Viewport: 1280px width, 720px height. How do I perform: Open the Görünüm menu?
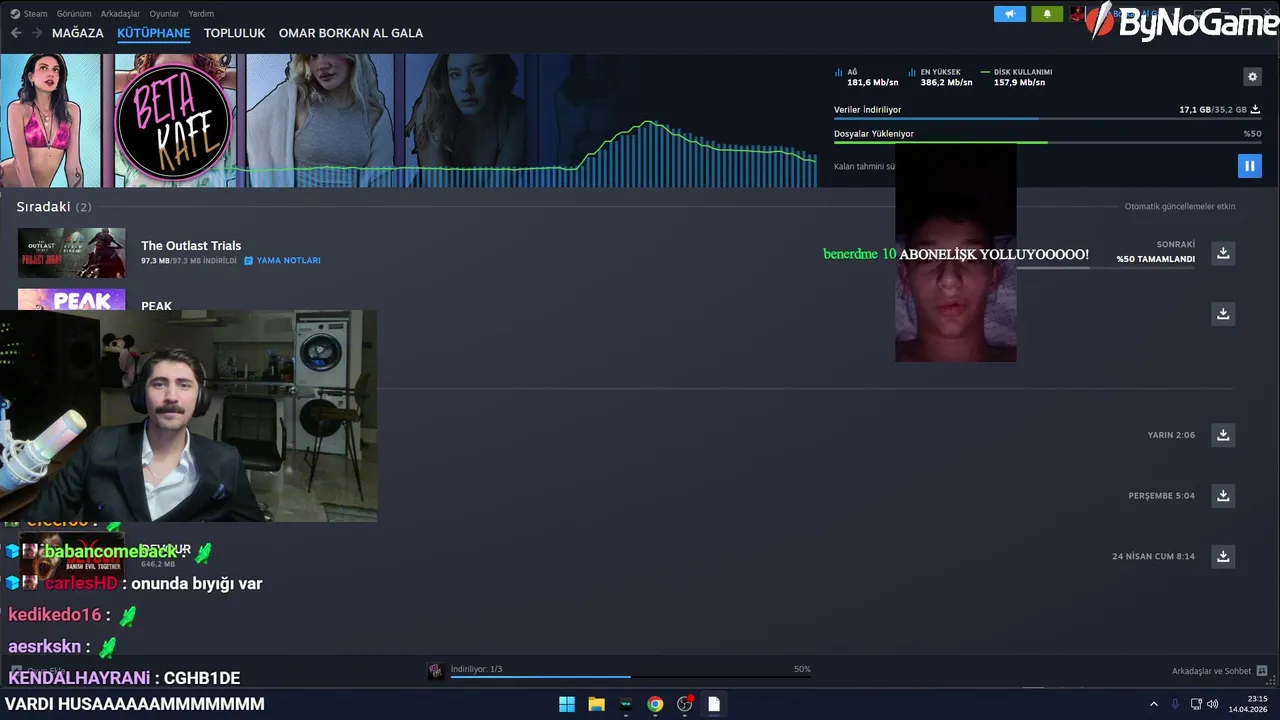tap(74, 14)
